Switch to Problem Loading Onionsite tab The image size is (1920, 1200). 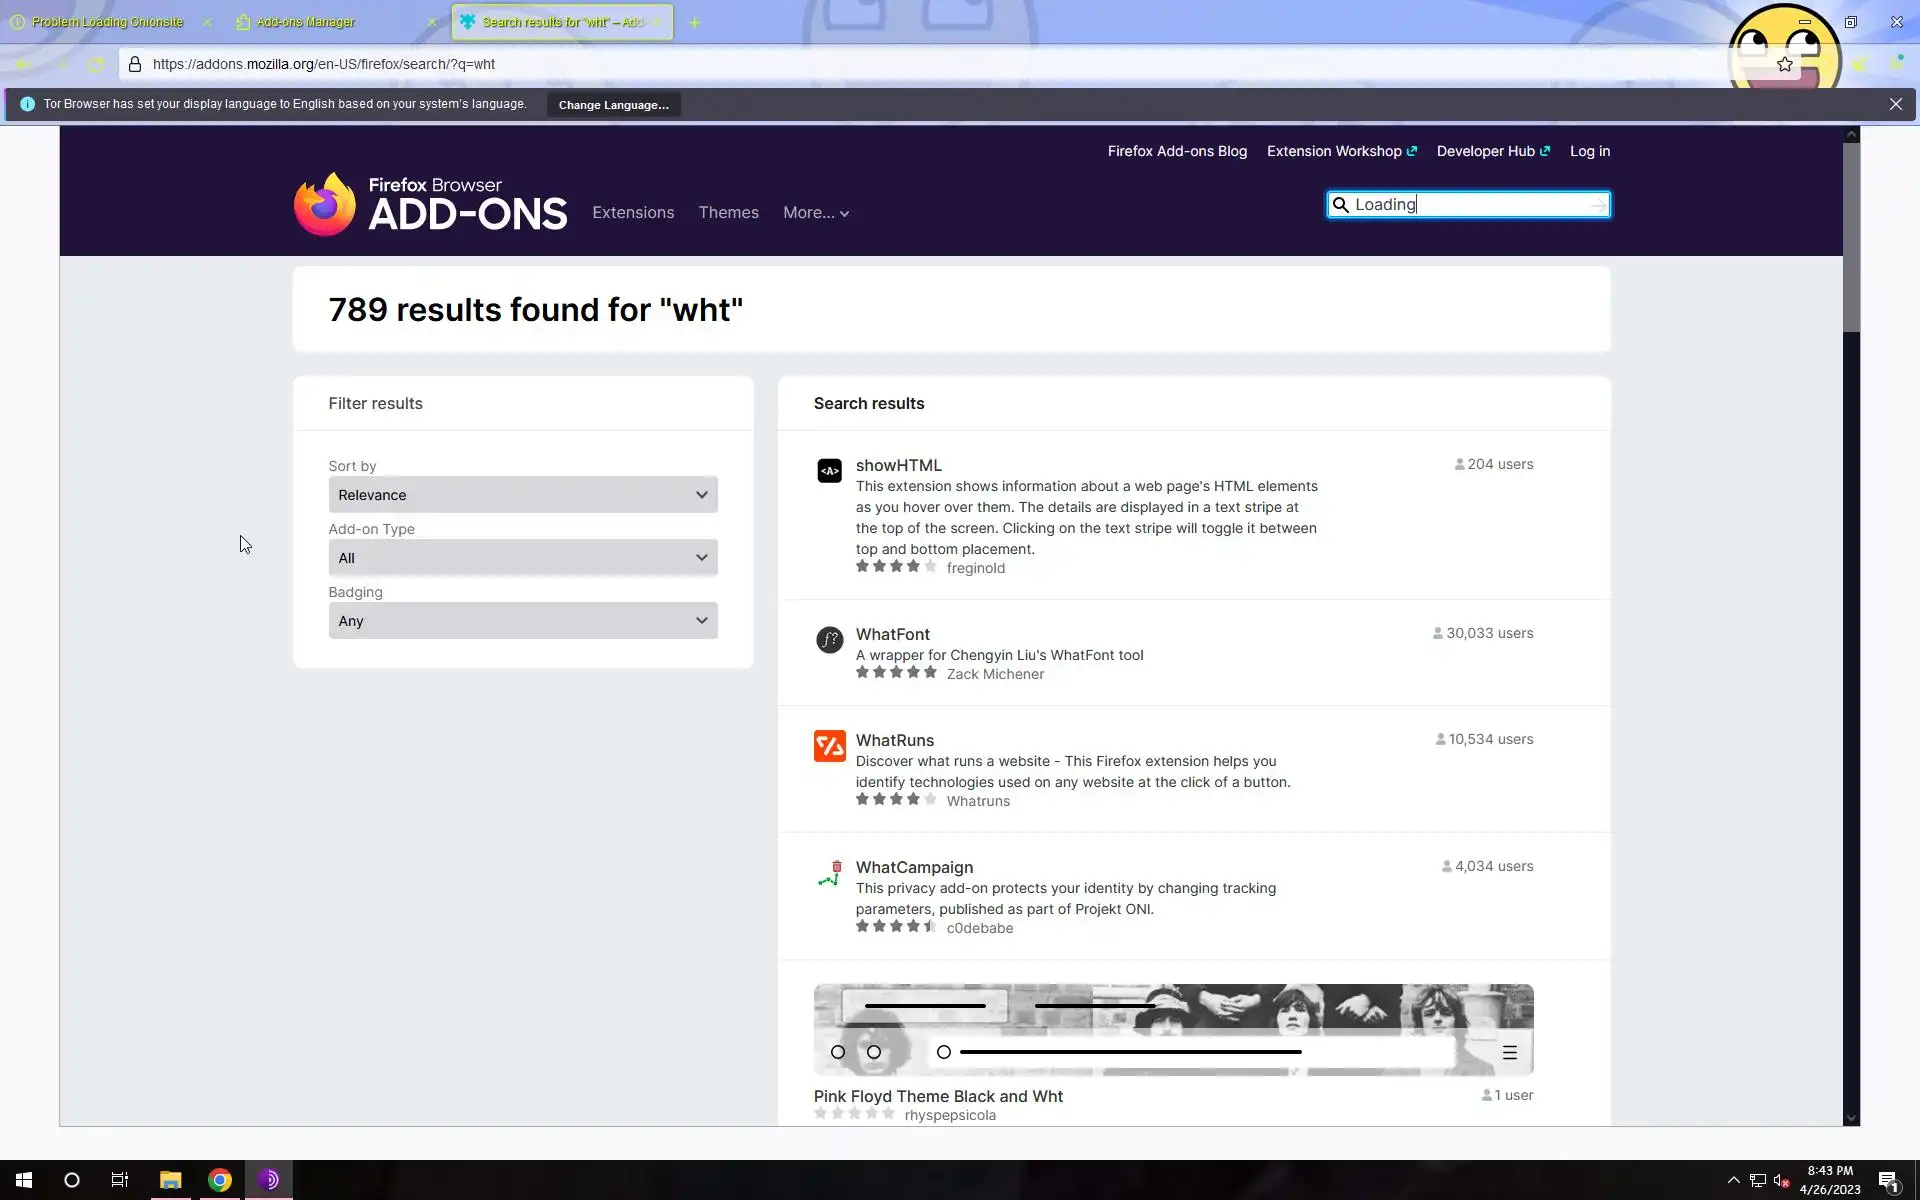107,22
